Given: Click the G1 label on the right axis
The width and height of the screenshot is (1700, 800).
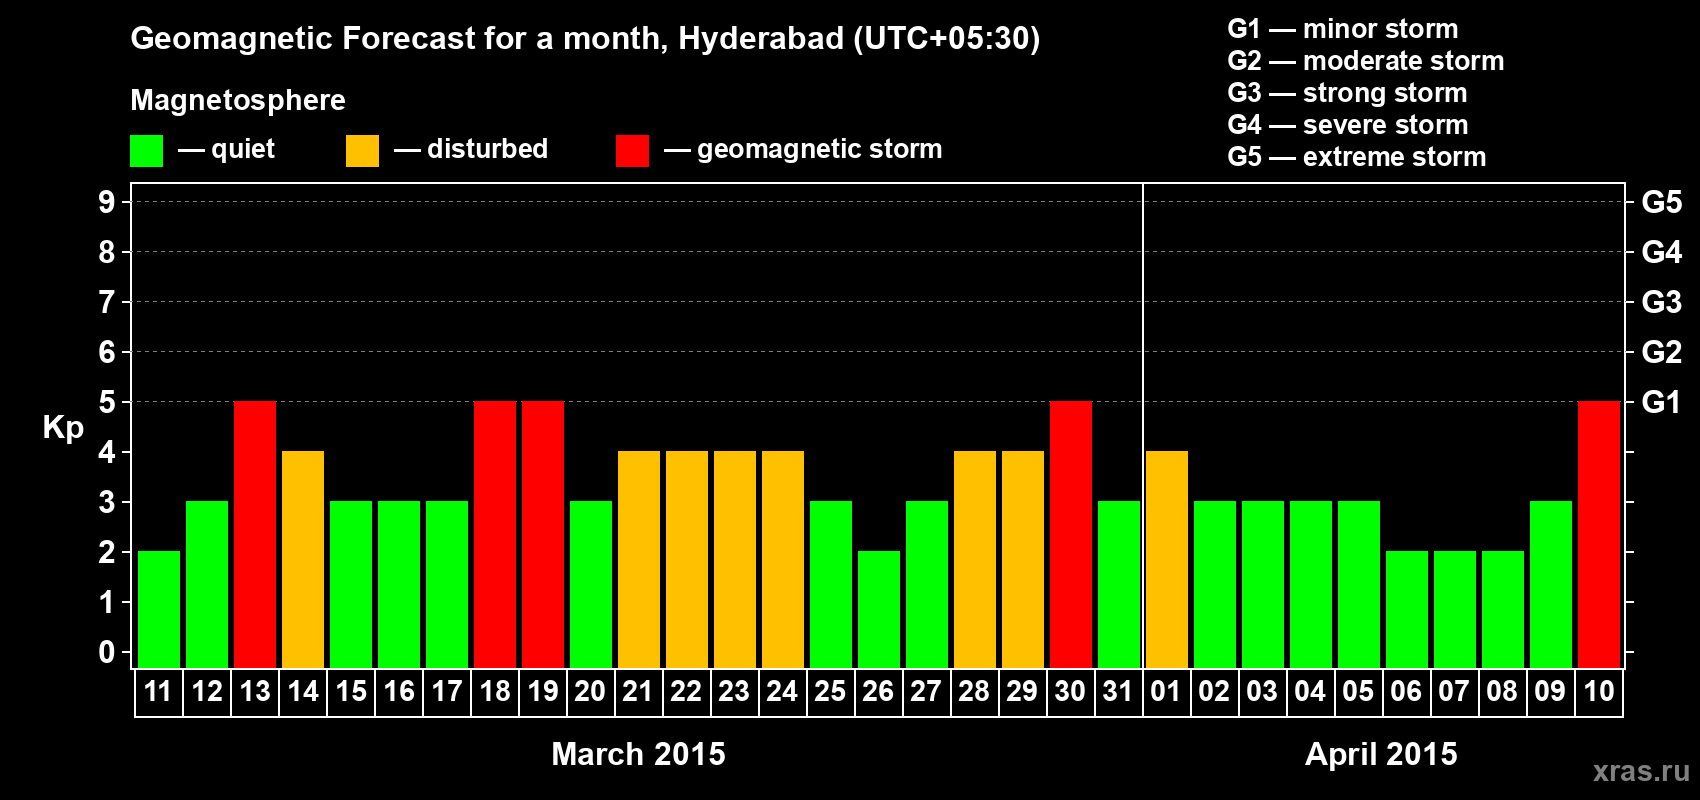Looking at the screenshot, I should click(1662, 402).
